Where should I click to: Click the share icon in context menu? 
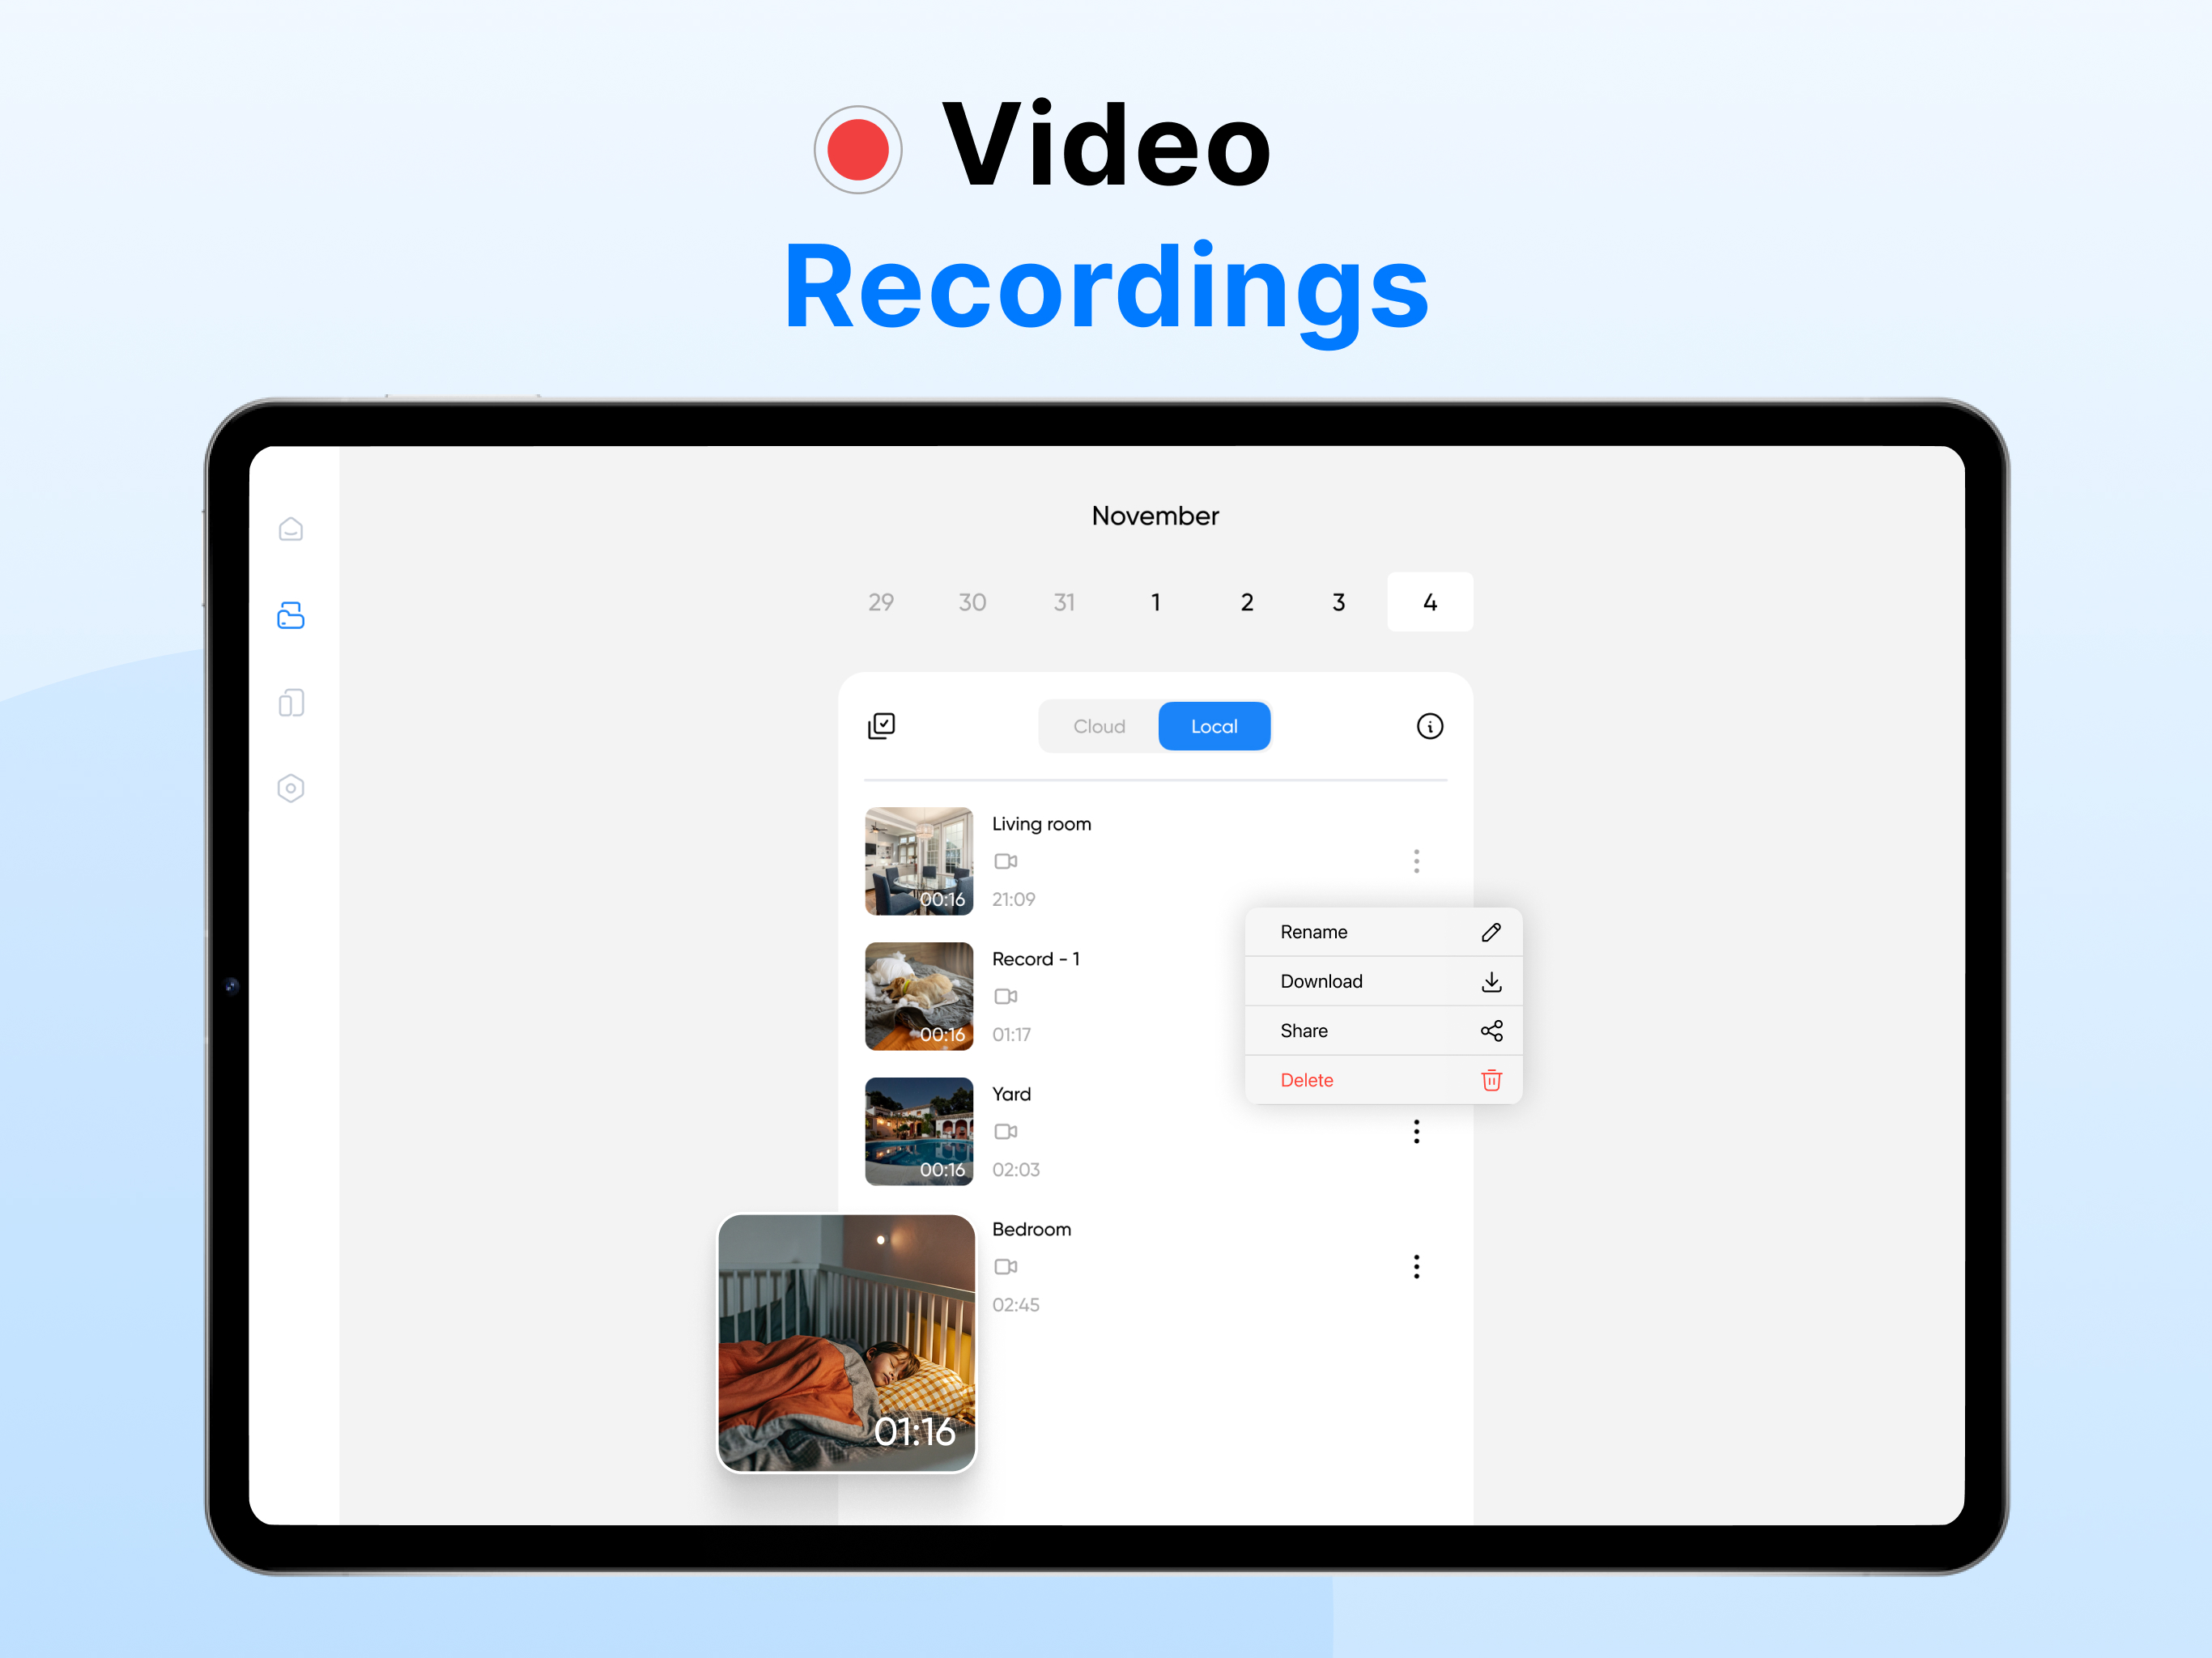tap(1491, 1031)
